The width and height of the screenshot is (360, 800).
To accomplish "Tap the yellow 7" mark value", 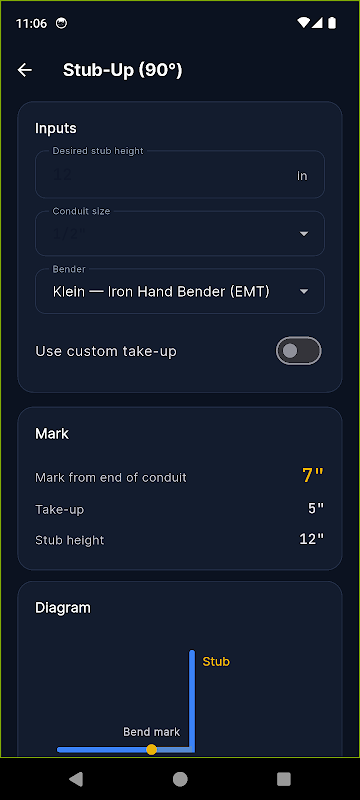I will [x=313, y=476].
